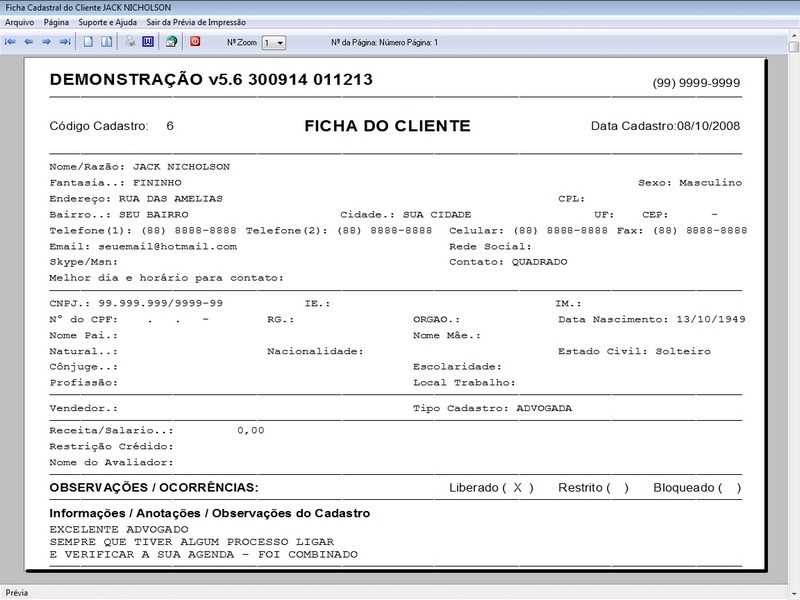The width and height of the screenshot is (800, 600).
Task: Advance to the next page
Action: [x=46, y=42]
